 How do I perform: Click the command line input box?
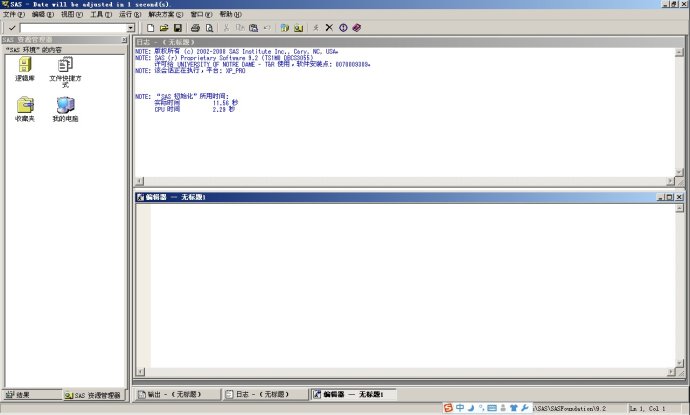click(x=73, y=28)
